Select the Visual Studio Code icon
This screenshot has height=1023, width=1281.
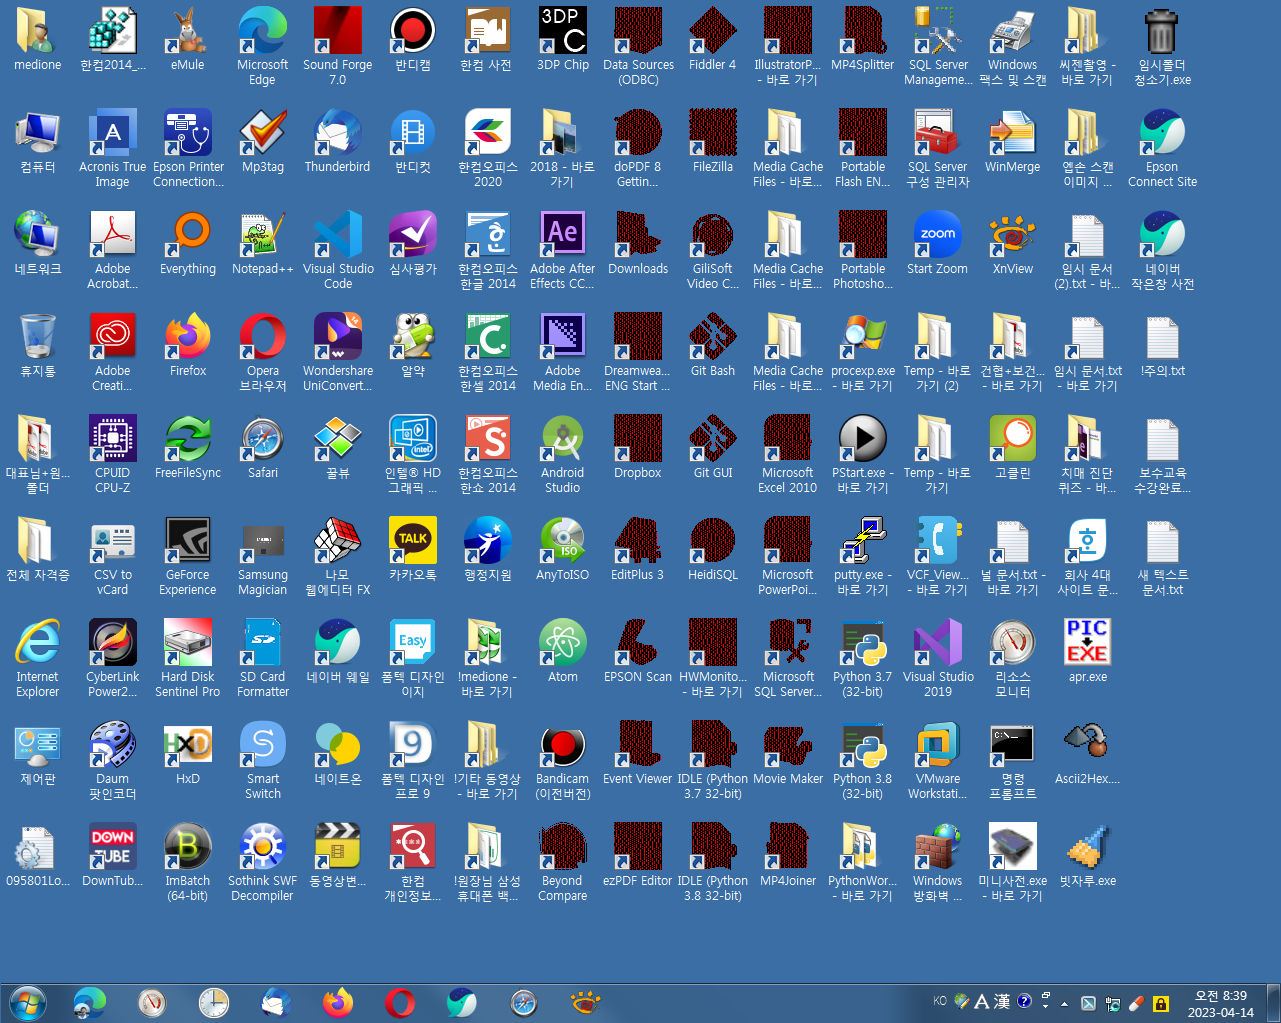[x=338, y=250]
